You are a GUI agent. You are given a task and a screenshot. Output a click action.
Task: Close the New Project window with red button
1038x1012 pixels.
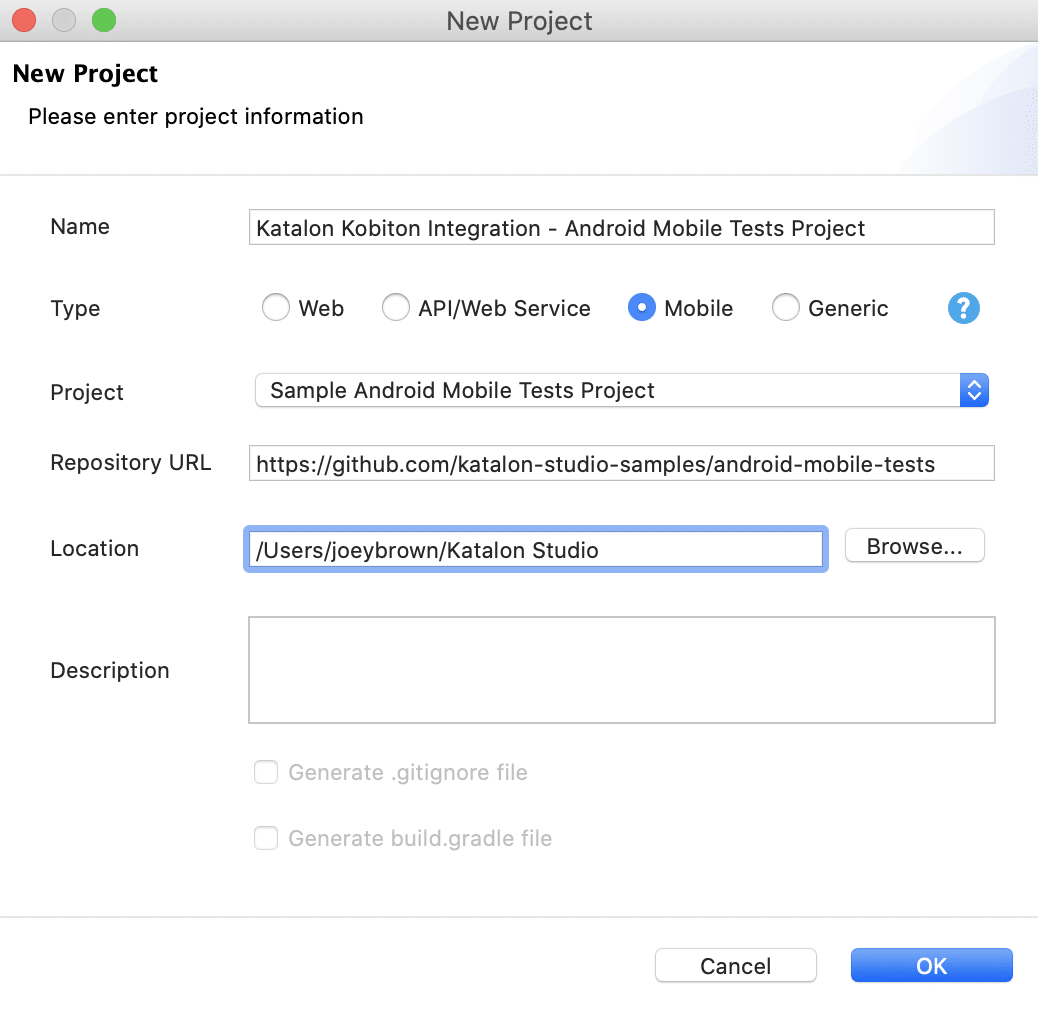point(24,20)
